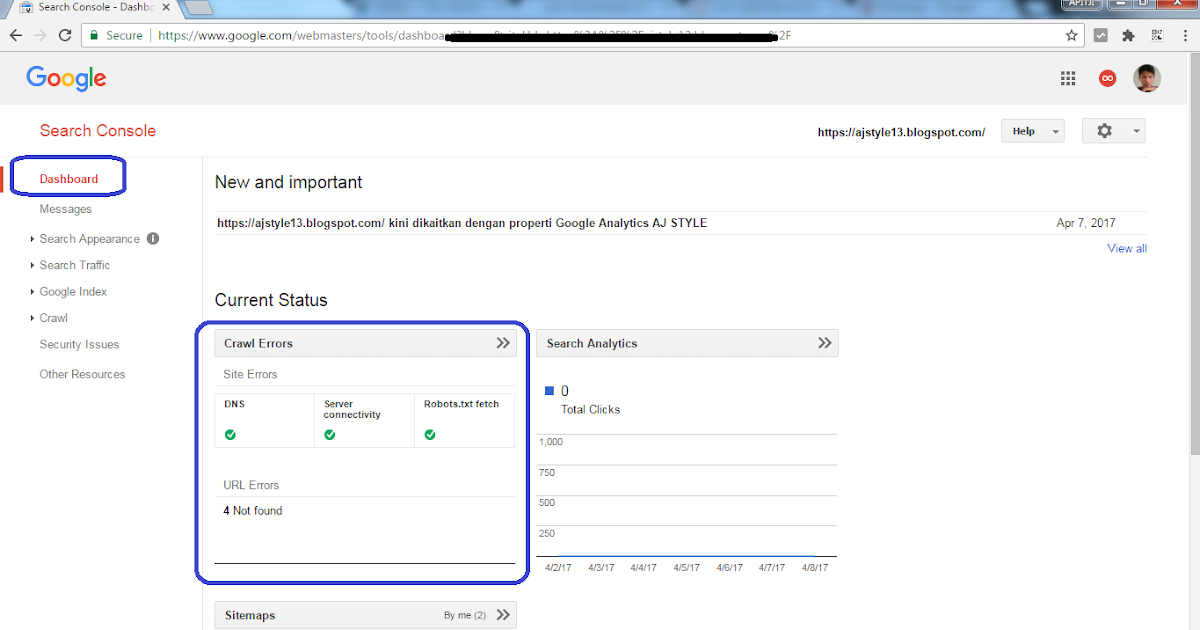Click the Google logo
Viewport: 1200px width, 630px height.
pyautogui.click(x=66, y=78)
